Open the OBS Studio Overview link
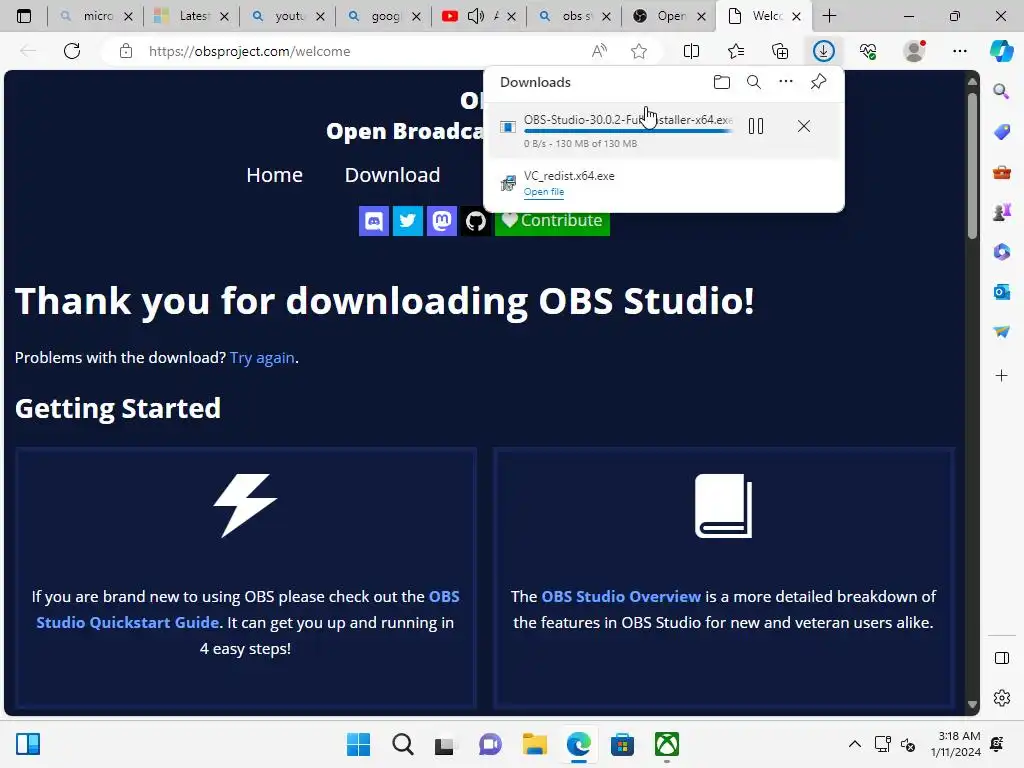 (x=621, y=596)
